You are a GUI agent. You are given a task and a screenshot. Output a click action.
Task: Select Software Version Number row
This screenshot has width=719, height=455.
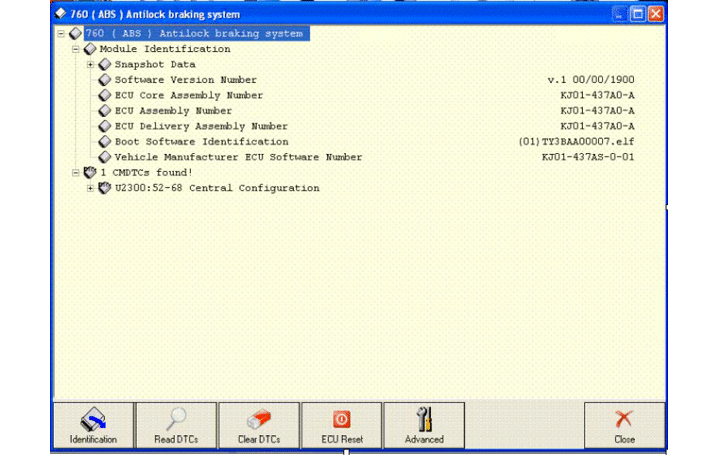tap(185, 80)
